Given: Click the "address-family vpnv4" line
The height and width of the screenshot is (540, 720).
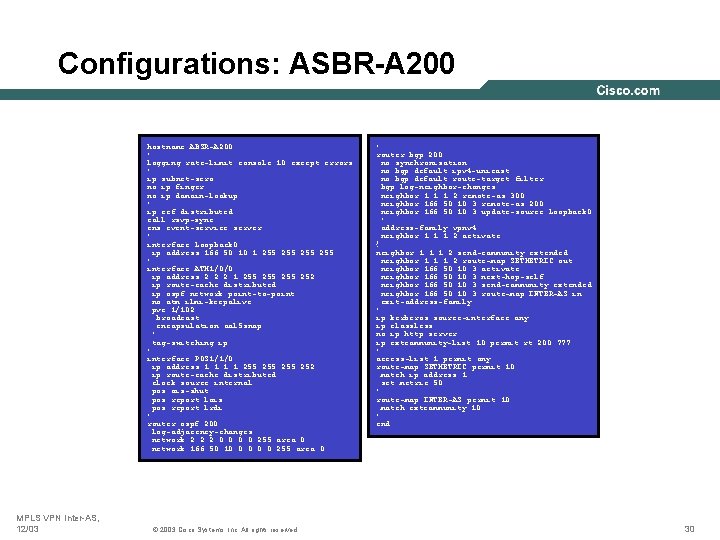Looking at the screenshot, I should tap(428, 228).
